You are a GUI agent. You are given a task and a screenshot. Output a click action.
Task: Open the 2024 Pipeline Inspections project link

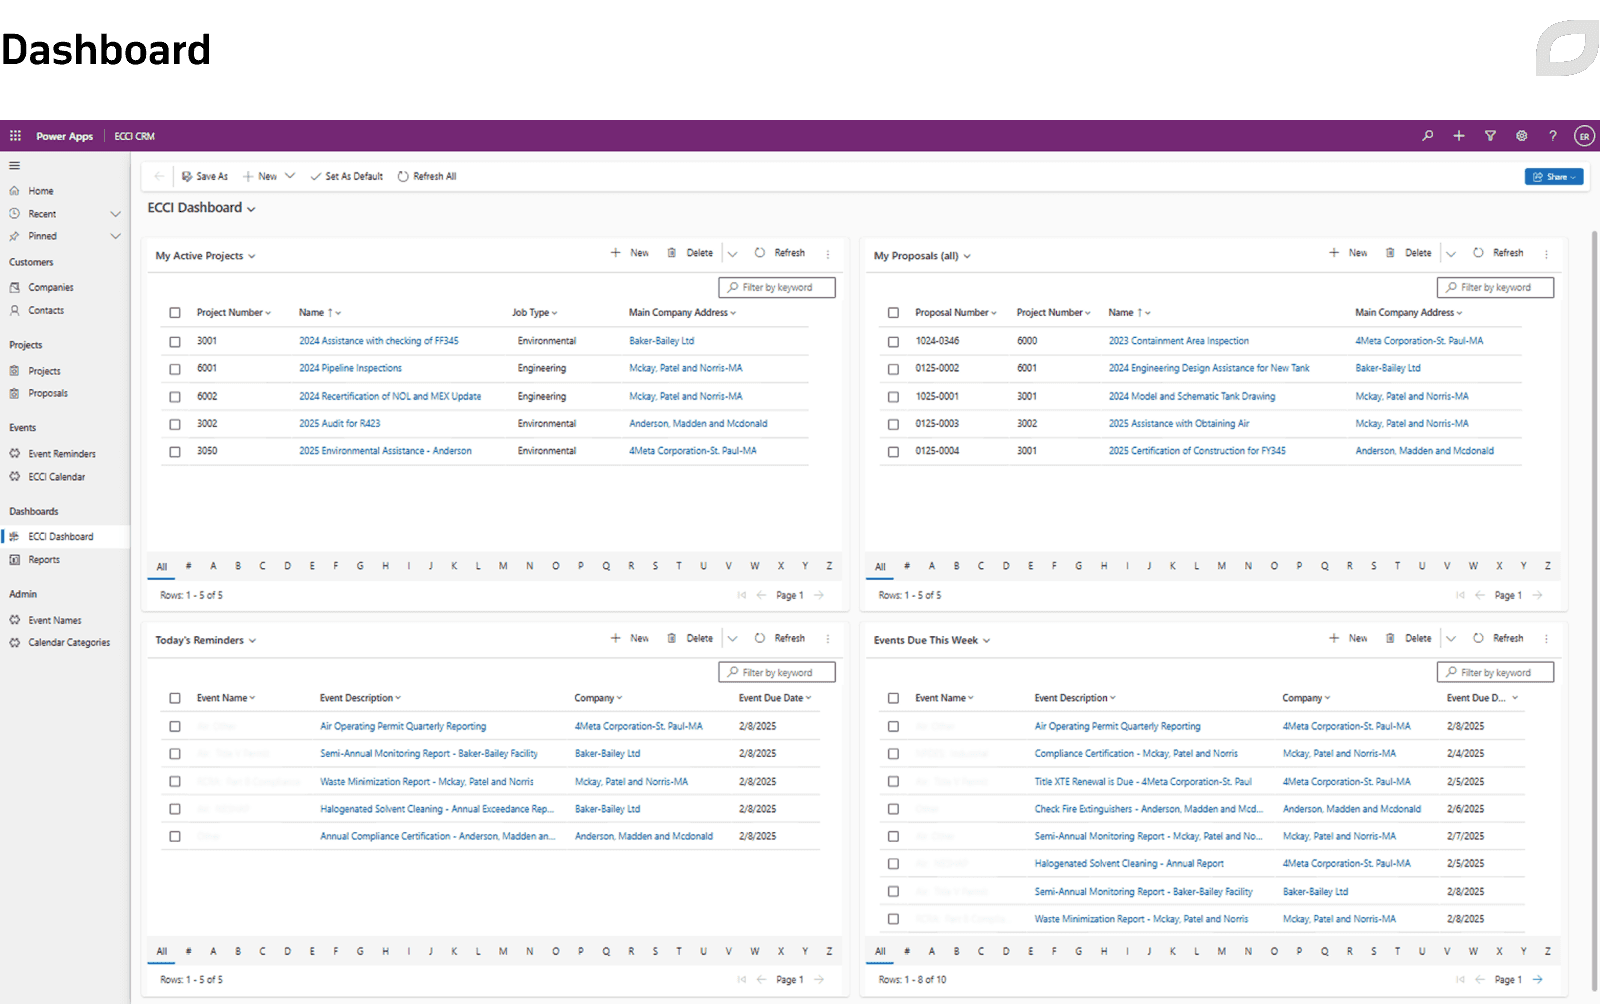click(x=350, y=369)
